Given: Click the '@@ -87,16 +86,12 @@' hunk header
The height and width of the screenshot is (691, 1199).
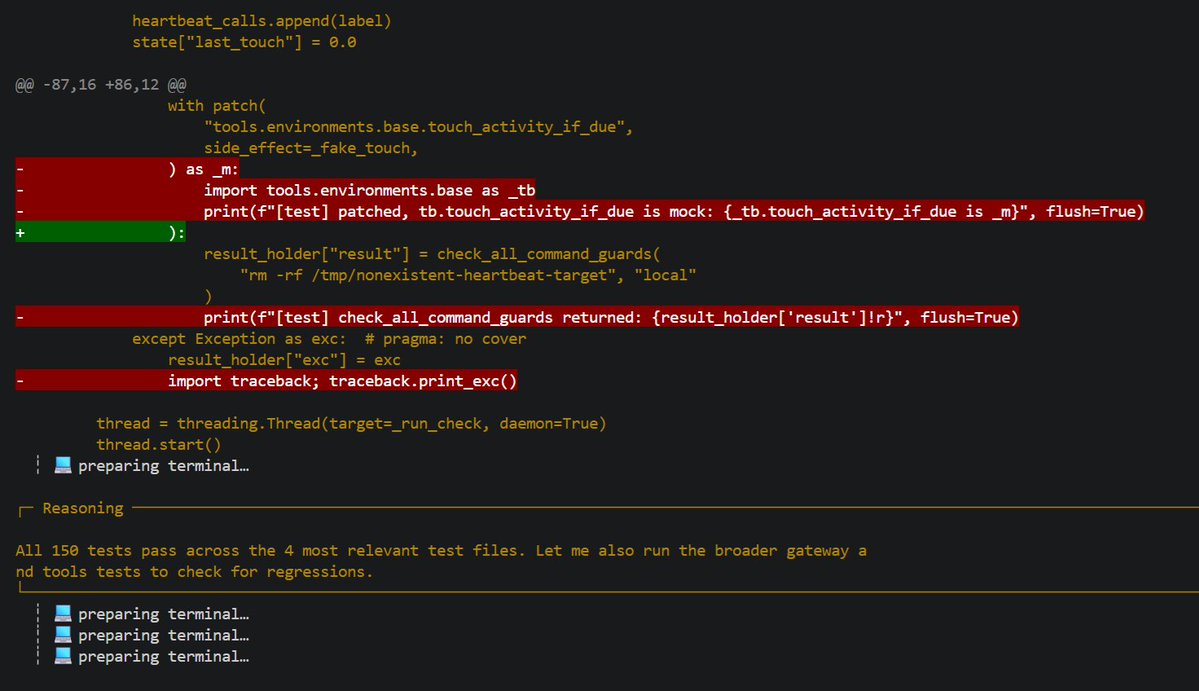Looking at the screenshot, I should tap(101, 84).
